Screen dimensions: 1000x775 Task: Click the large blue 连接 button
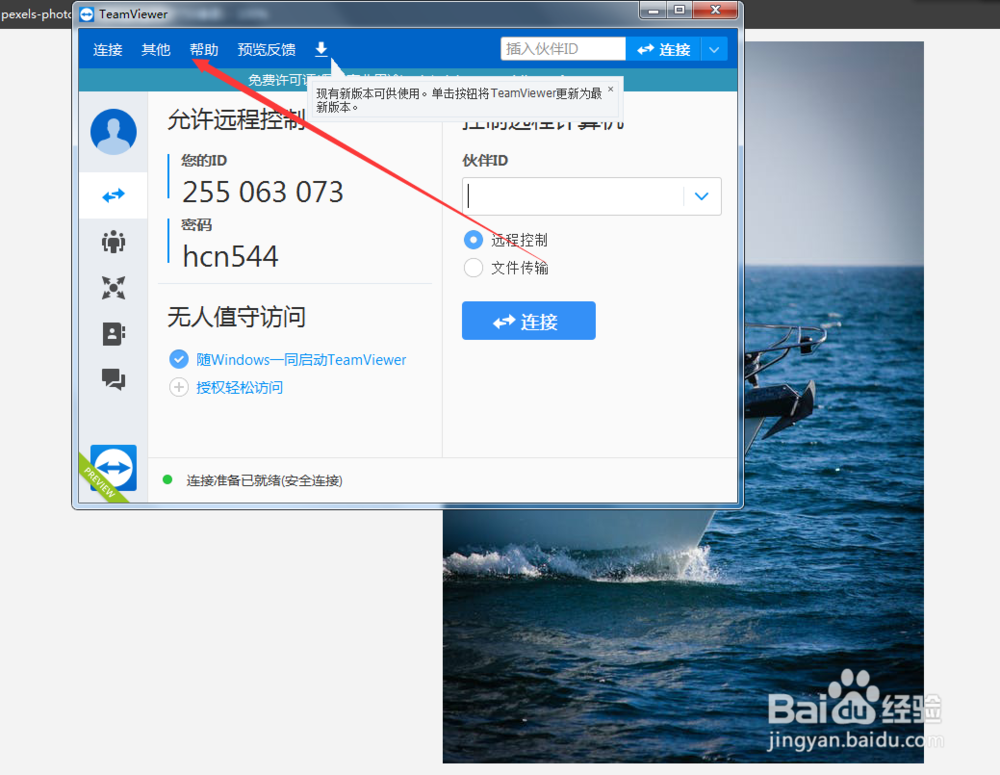tap(529, 321)
